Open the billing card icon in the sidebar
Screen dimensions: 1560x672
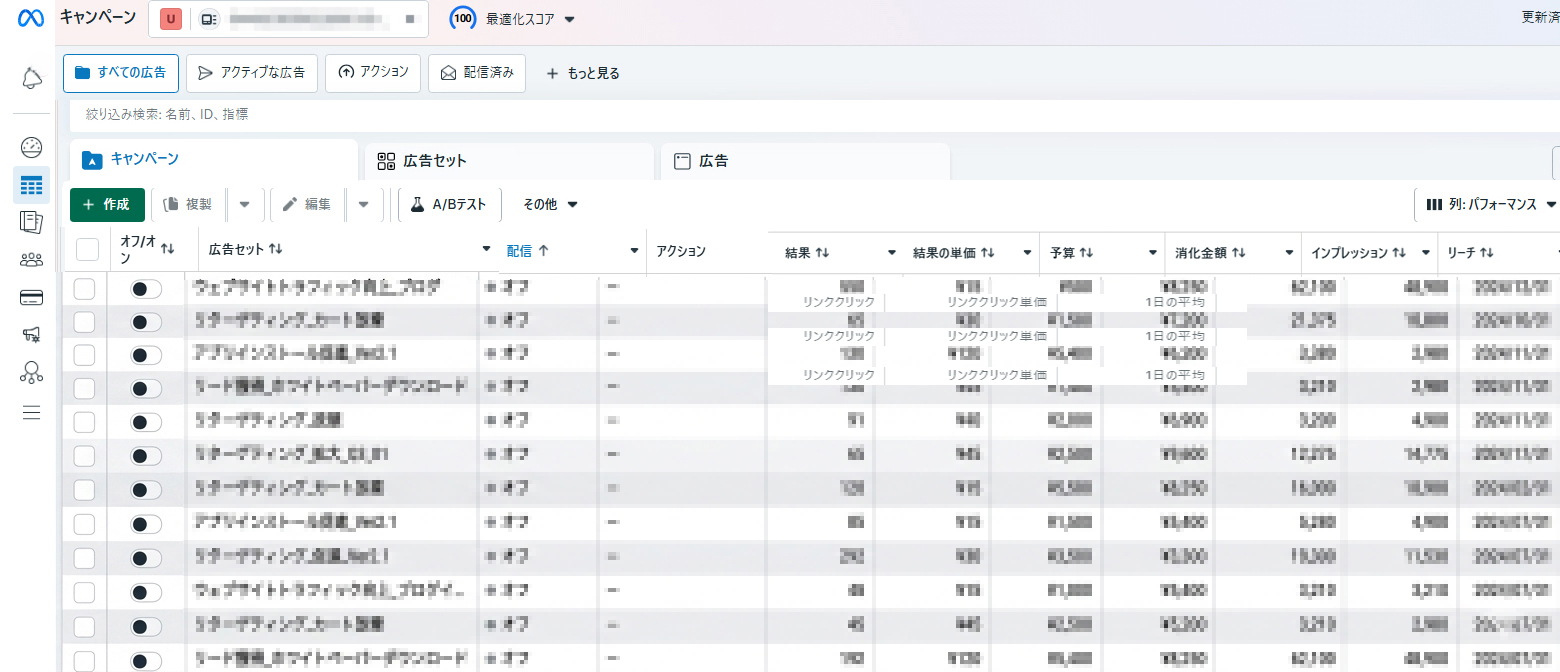click(31, 297)
